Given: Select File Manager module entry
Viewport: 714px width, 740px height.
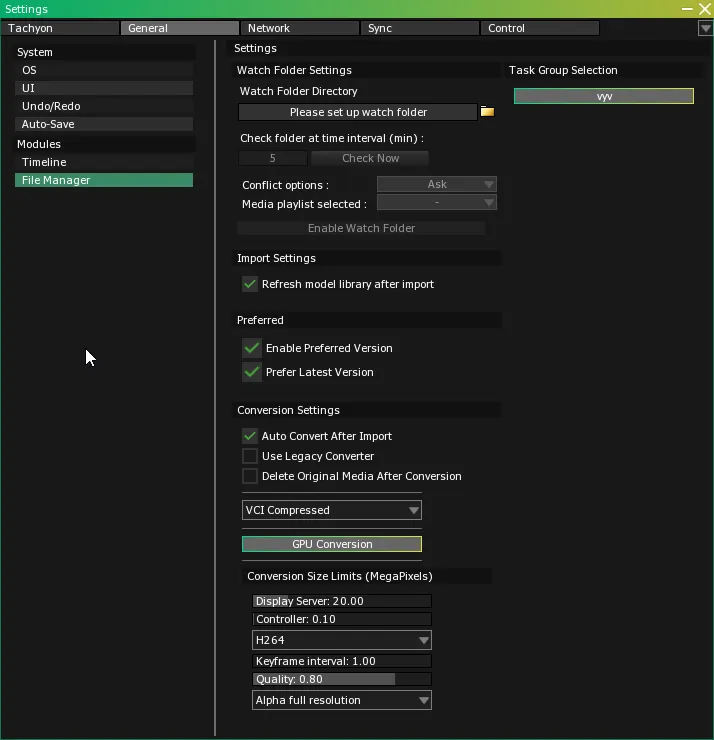Looking at the screenshot, I should (x=104, y=180).
